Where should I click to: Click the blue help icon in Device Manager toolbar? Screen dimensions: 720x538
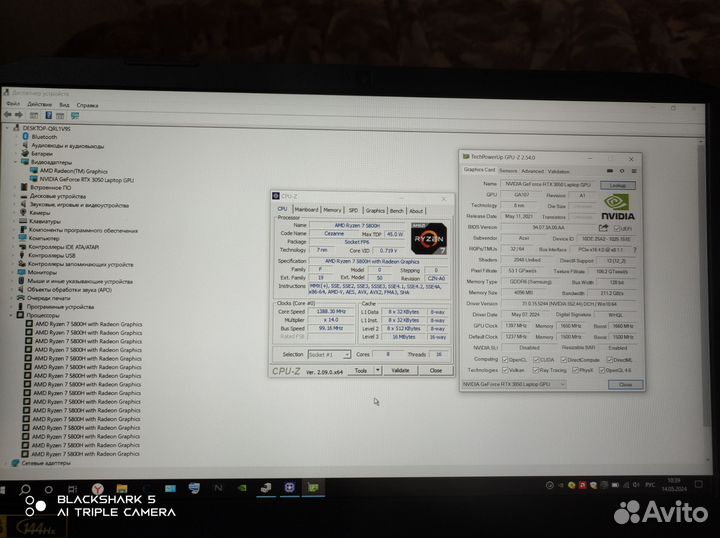click(48, 115)
